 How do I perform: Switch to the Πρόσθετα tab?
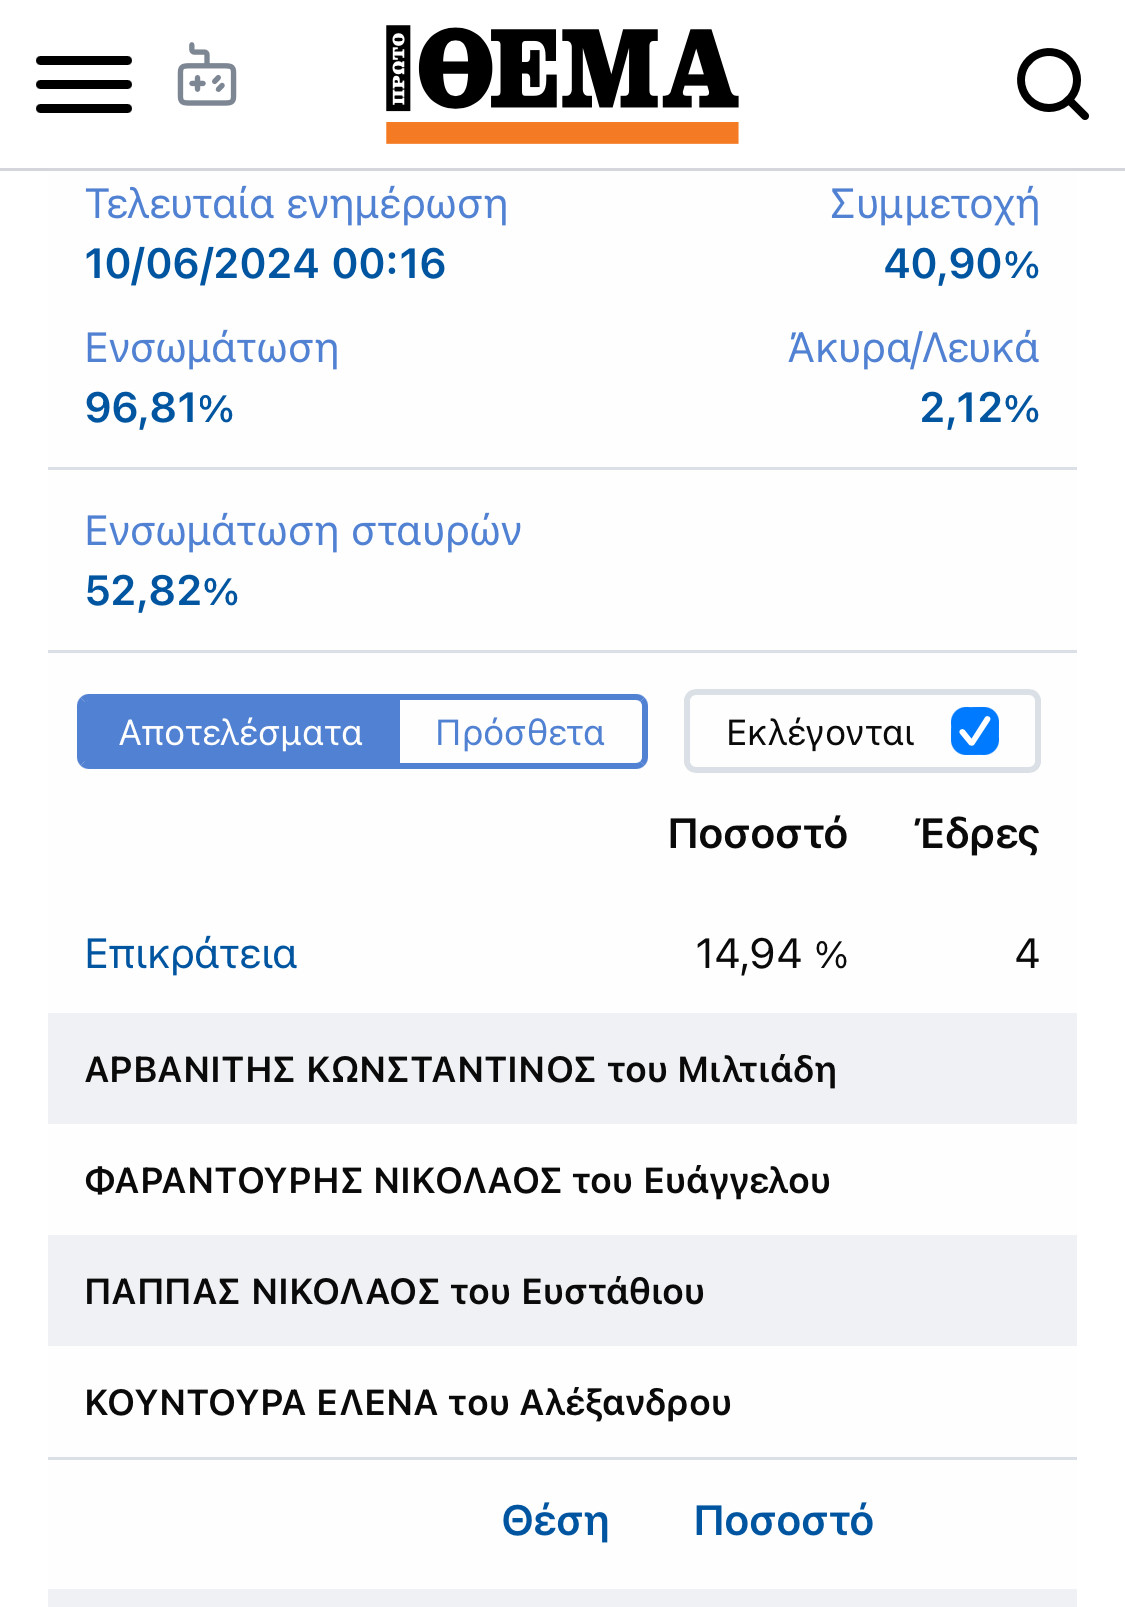click(x=521, y=733)
